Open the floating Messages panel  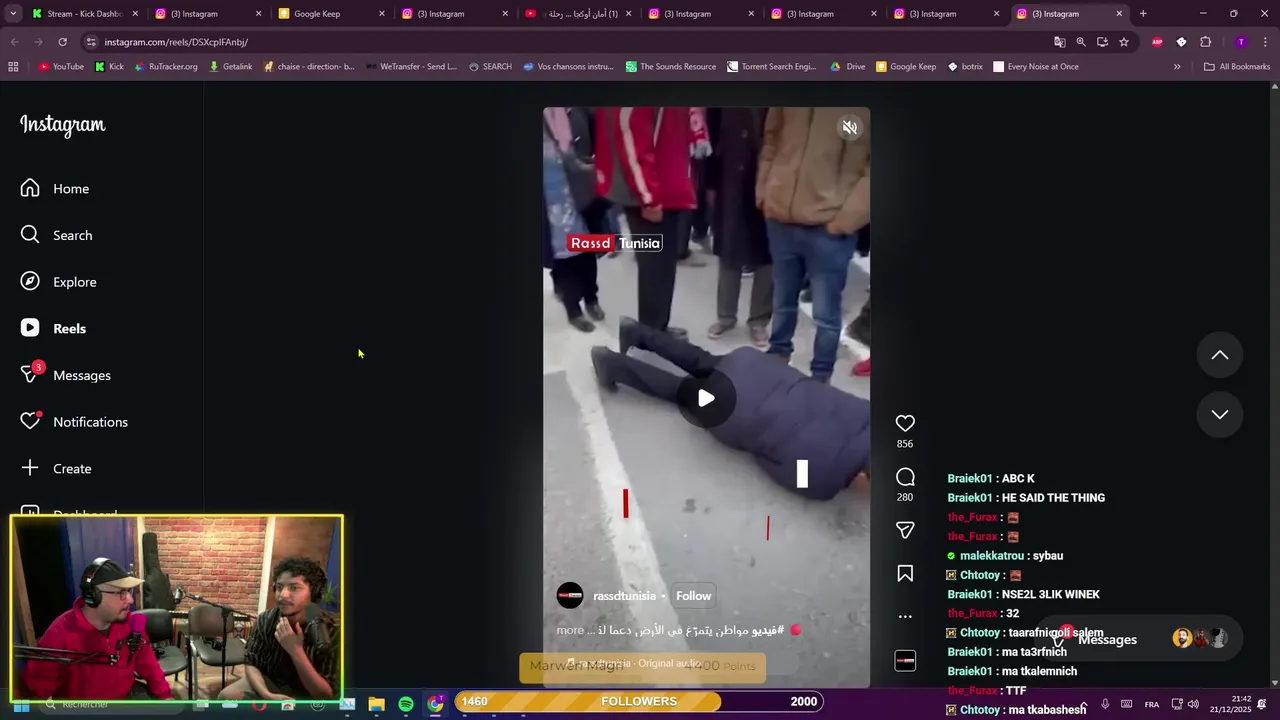tap(1140, 639)
